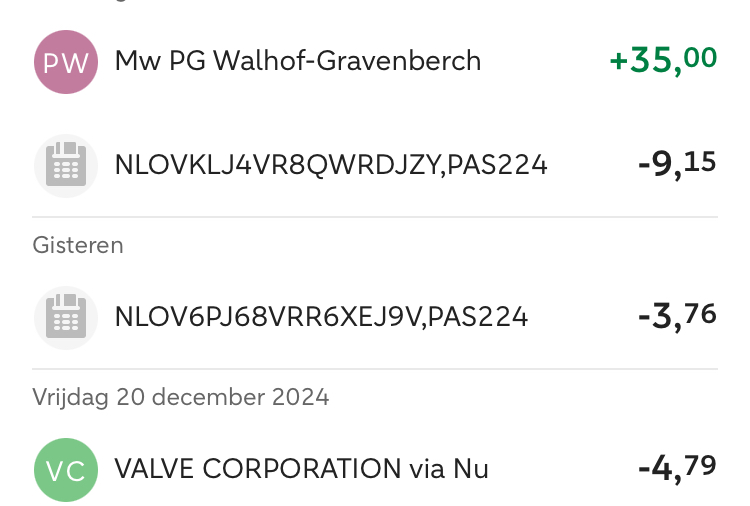Select the -3,76 amount
This screenshot has width=750, height=506.
(677, 317)
